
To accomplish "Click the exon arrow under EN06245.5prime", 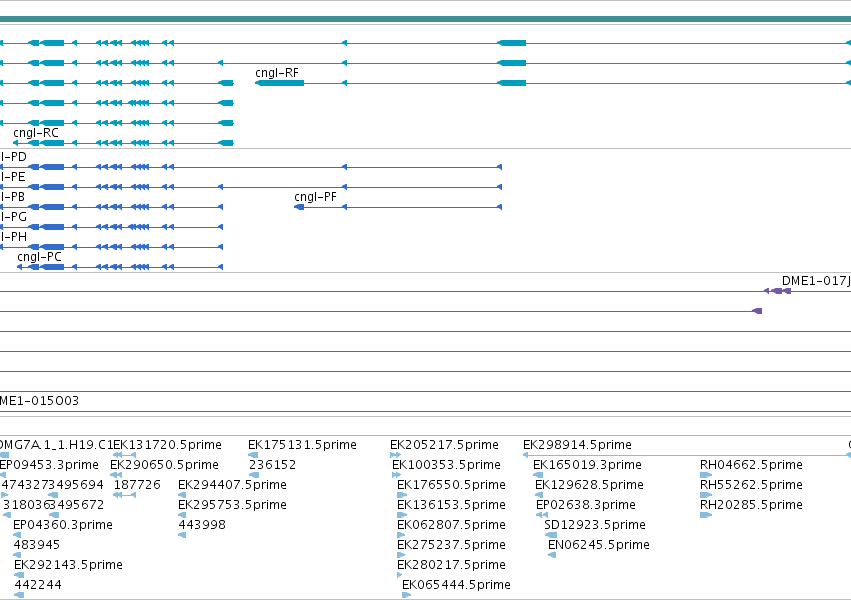I will (552, 556).
